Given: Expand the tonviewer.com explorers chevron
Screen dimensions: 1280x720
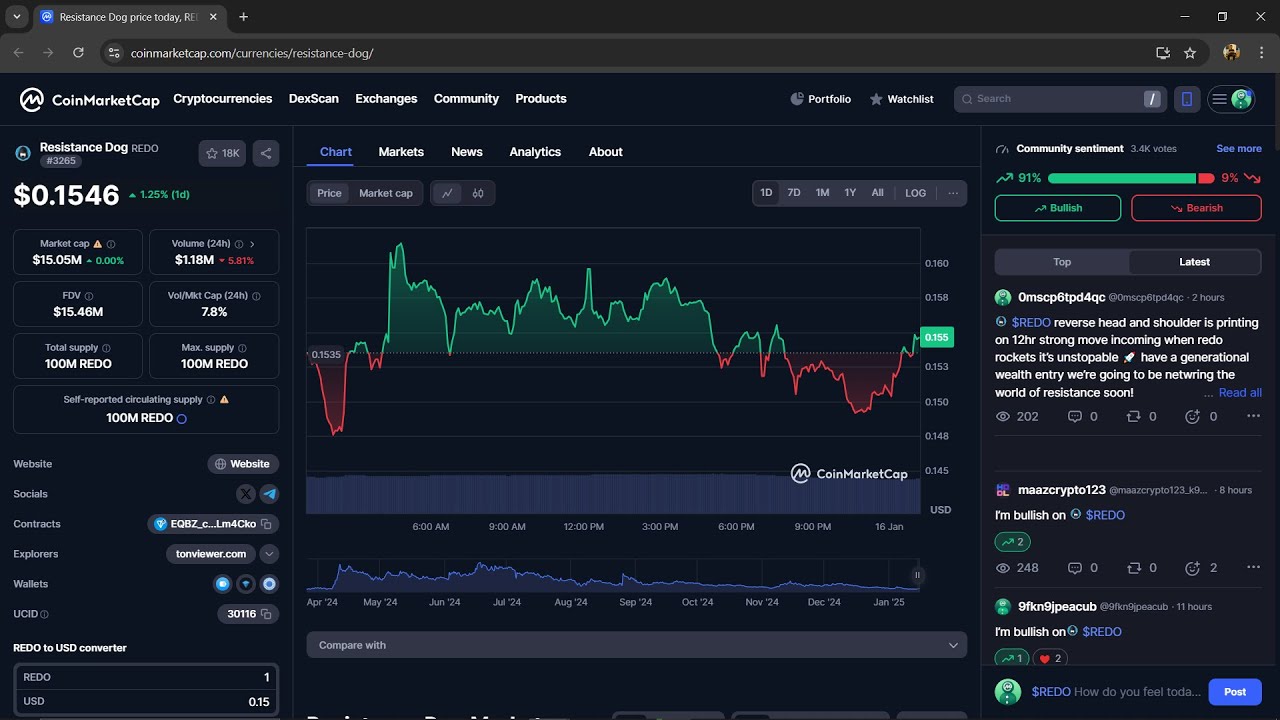Looking at the screenshot, I should 269,554.
